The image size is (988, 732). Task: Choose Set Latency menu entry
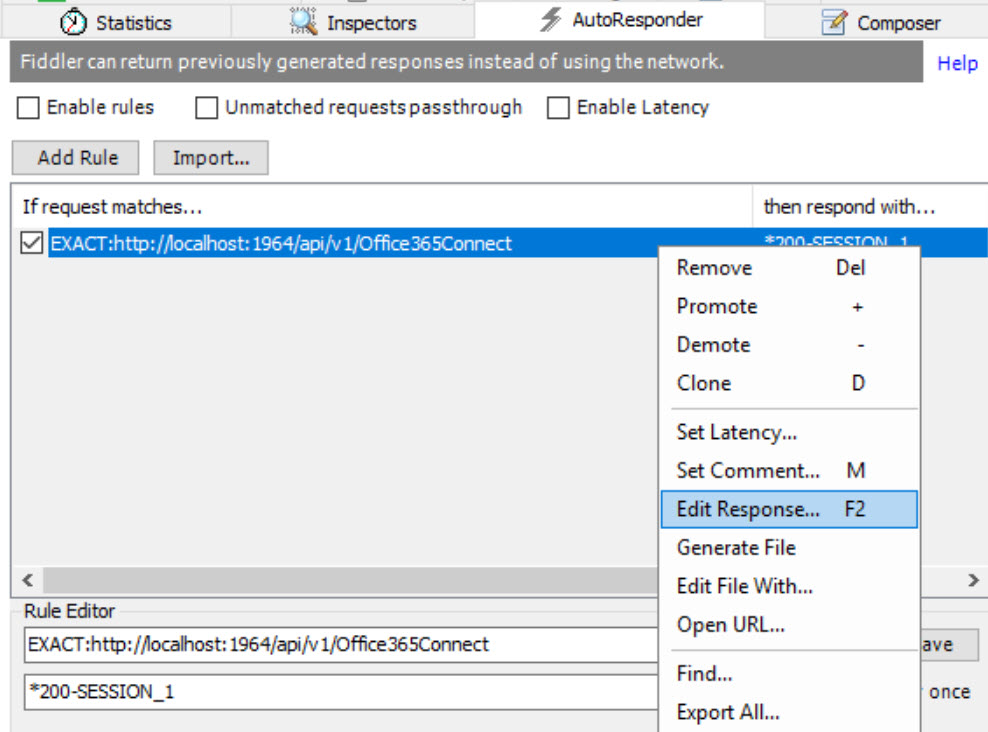(737, 432)
